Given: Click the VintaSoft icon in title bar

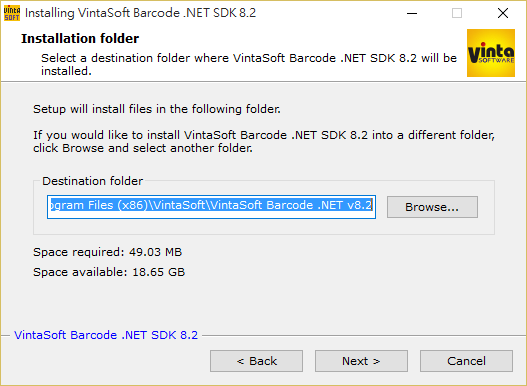Looking at the screenshot, I should click(12, 13).
